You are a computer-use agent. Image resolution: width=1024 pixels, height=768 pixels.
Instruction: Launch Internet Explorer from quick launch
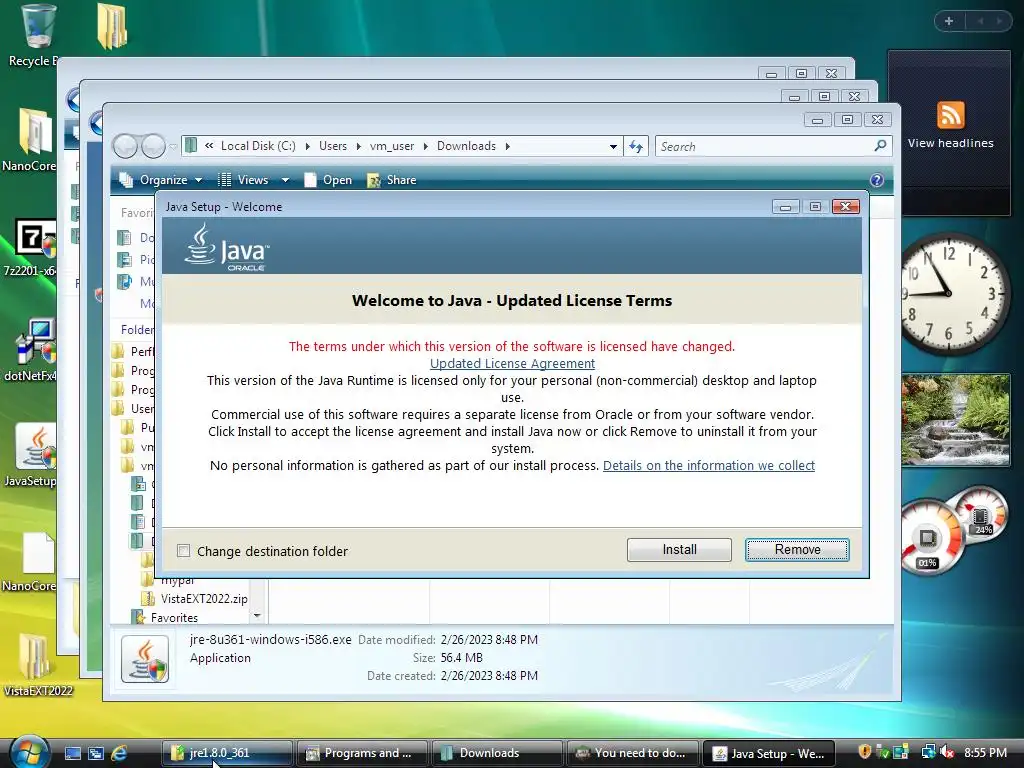click(119, 753)
